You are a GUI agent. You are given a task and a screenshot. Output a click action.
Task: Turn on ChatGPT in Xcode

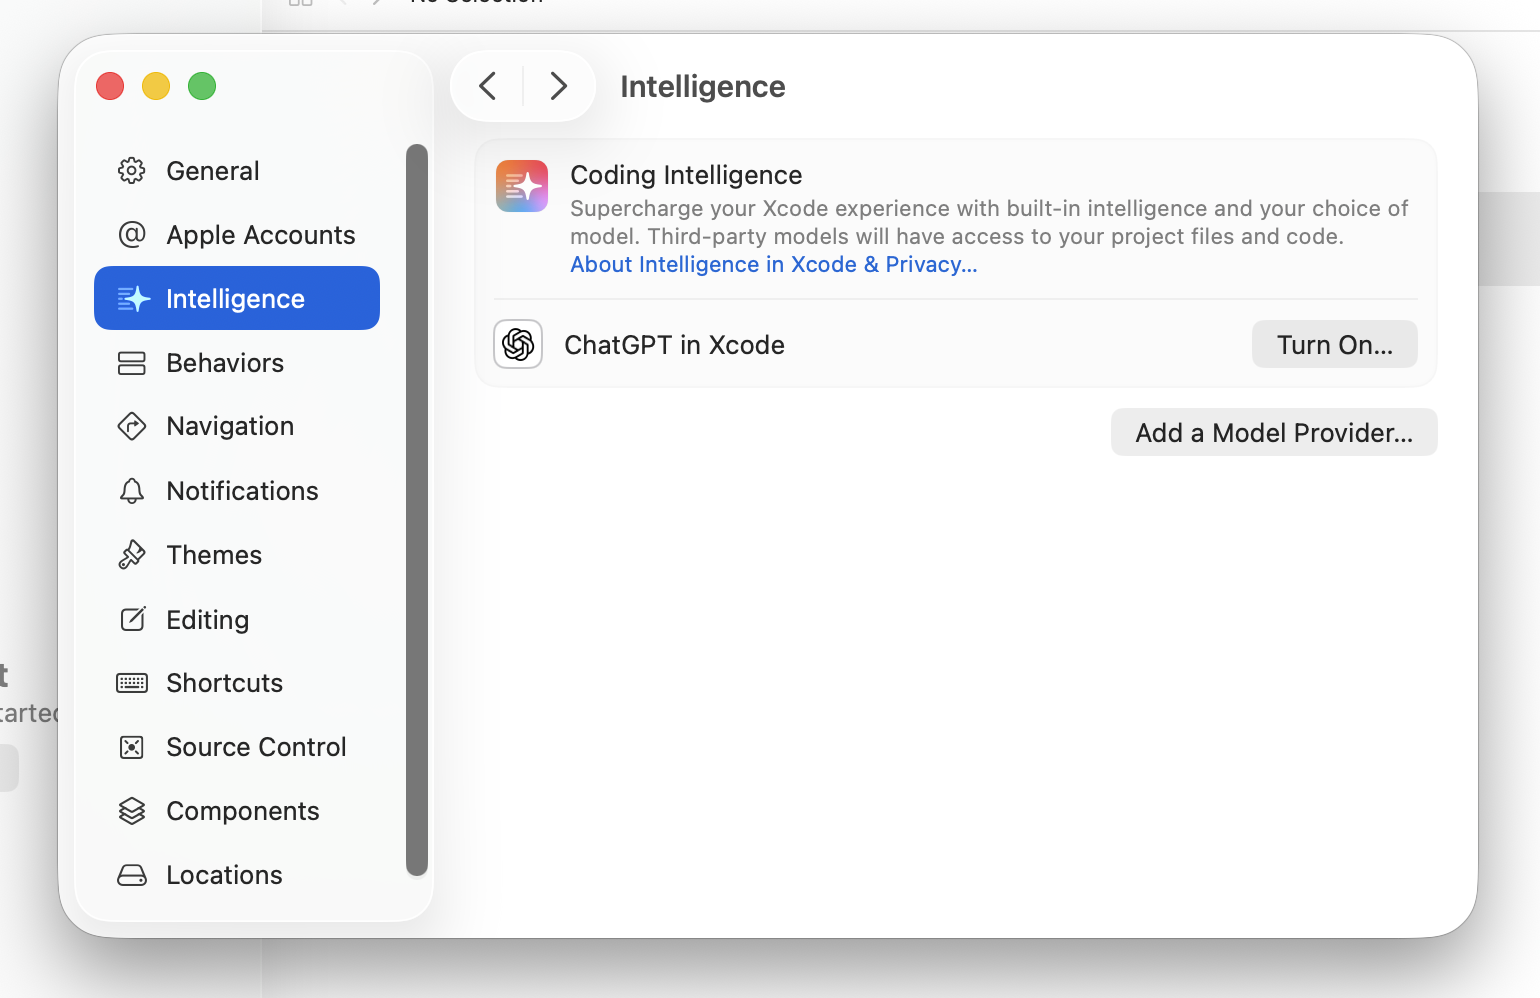coord(1334,344)
